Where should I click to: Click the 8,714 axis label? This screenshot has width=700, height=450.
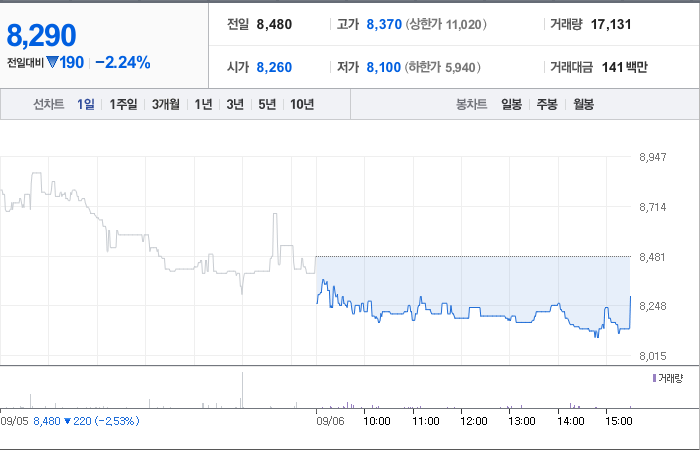[x=653, y=207]
